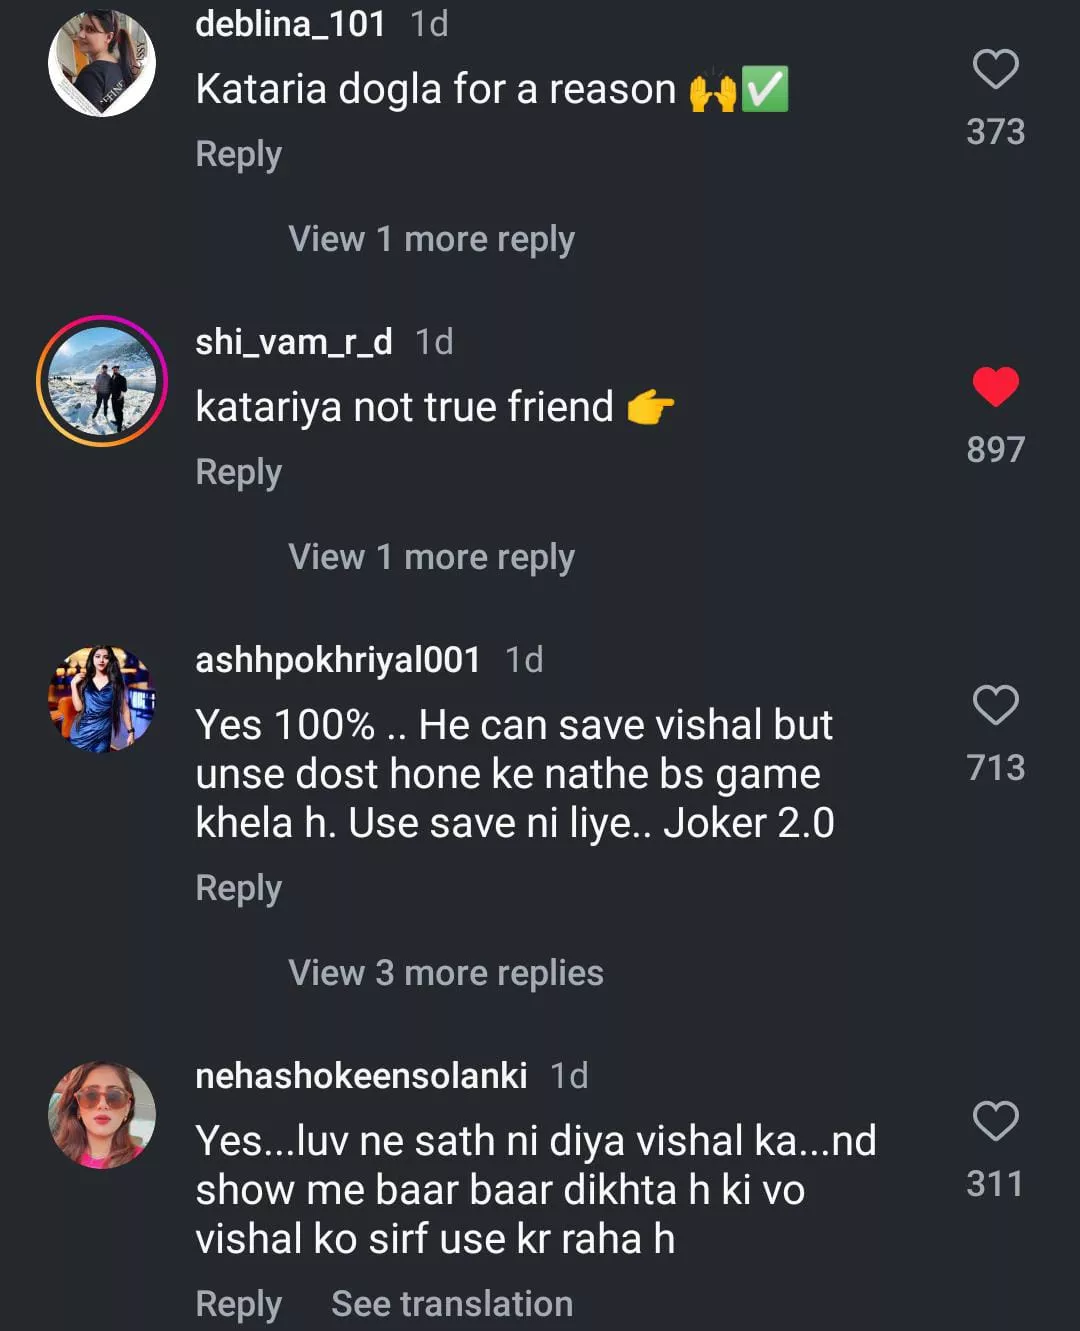The height and width of the screenshot is (1331, 1080).
Task: Open ashhpokhriyal001's profile picture
Action: pos(102,699)
